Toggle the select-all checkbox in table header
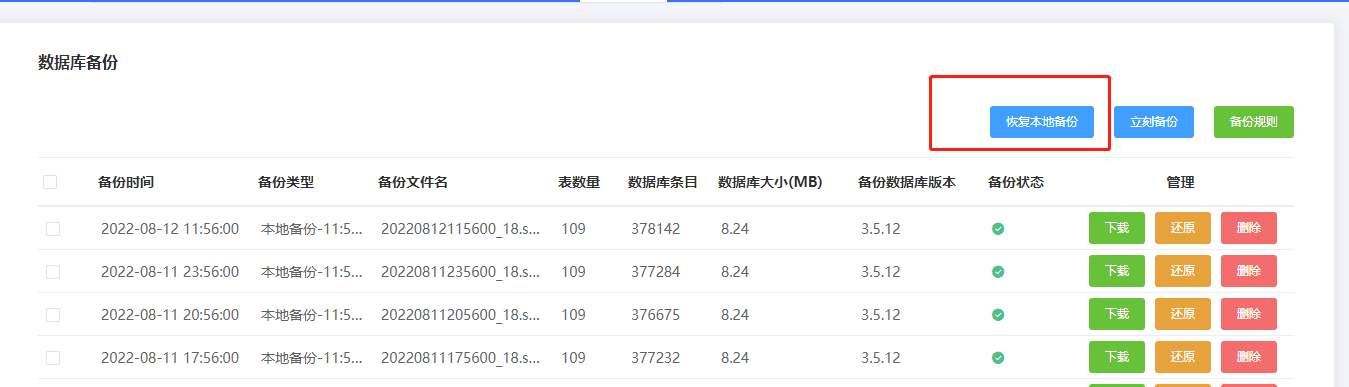 click(x=50, y=182)
